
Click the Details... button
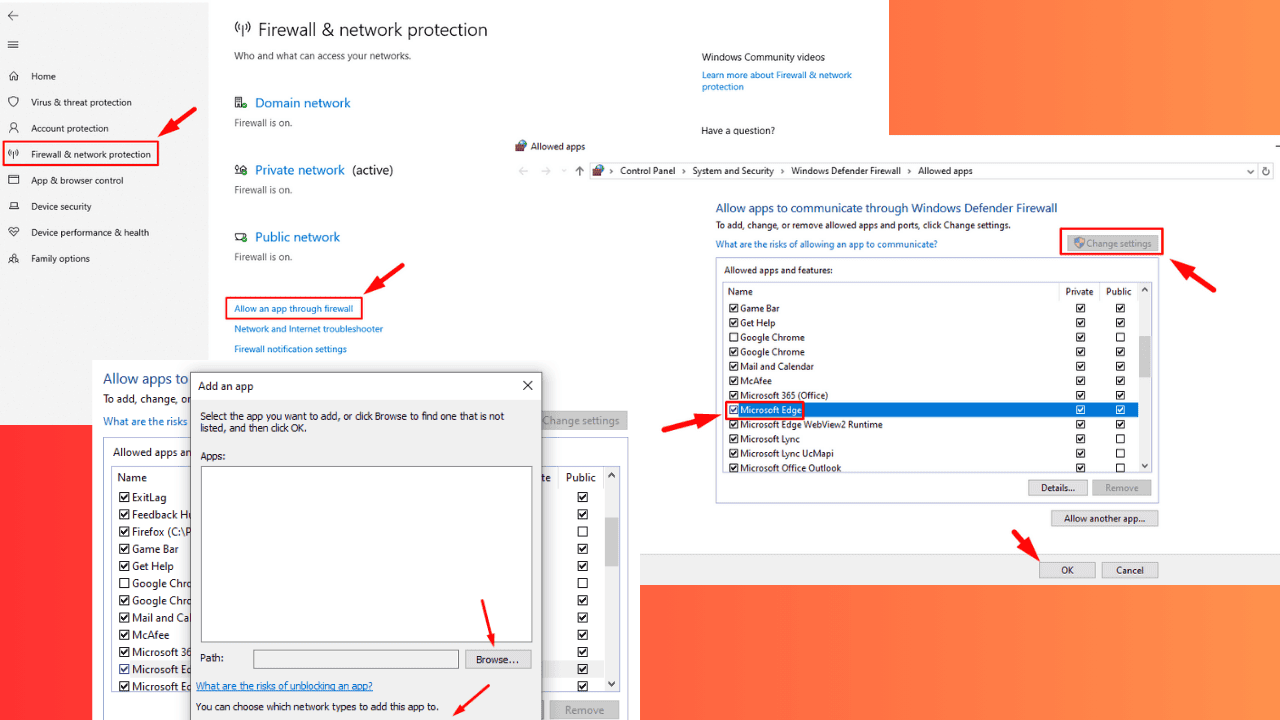click(1057, 488)
